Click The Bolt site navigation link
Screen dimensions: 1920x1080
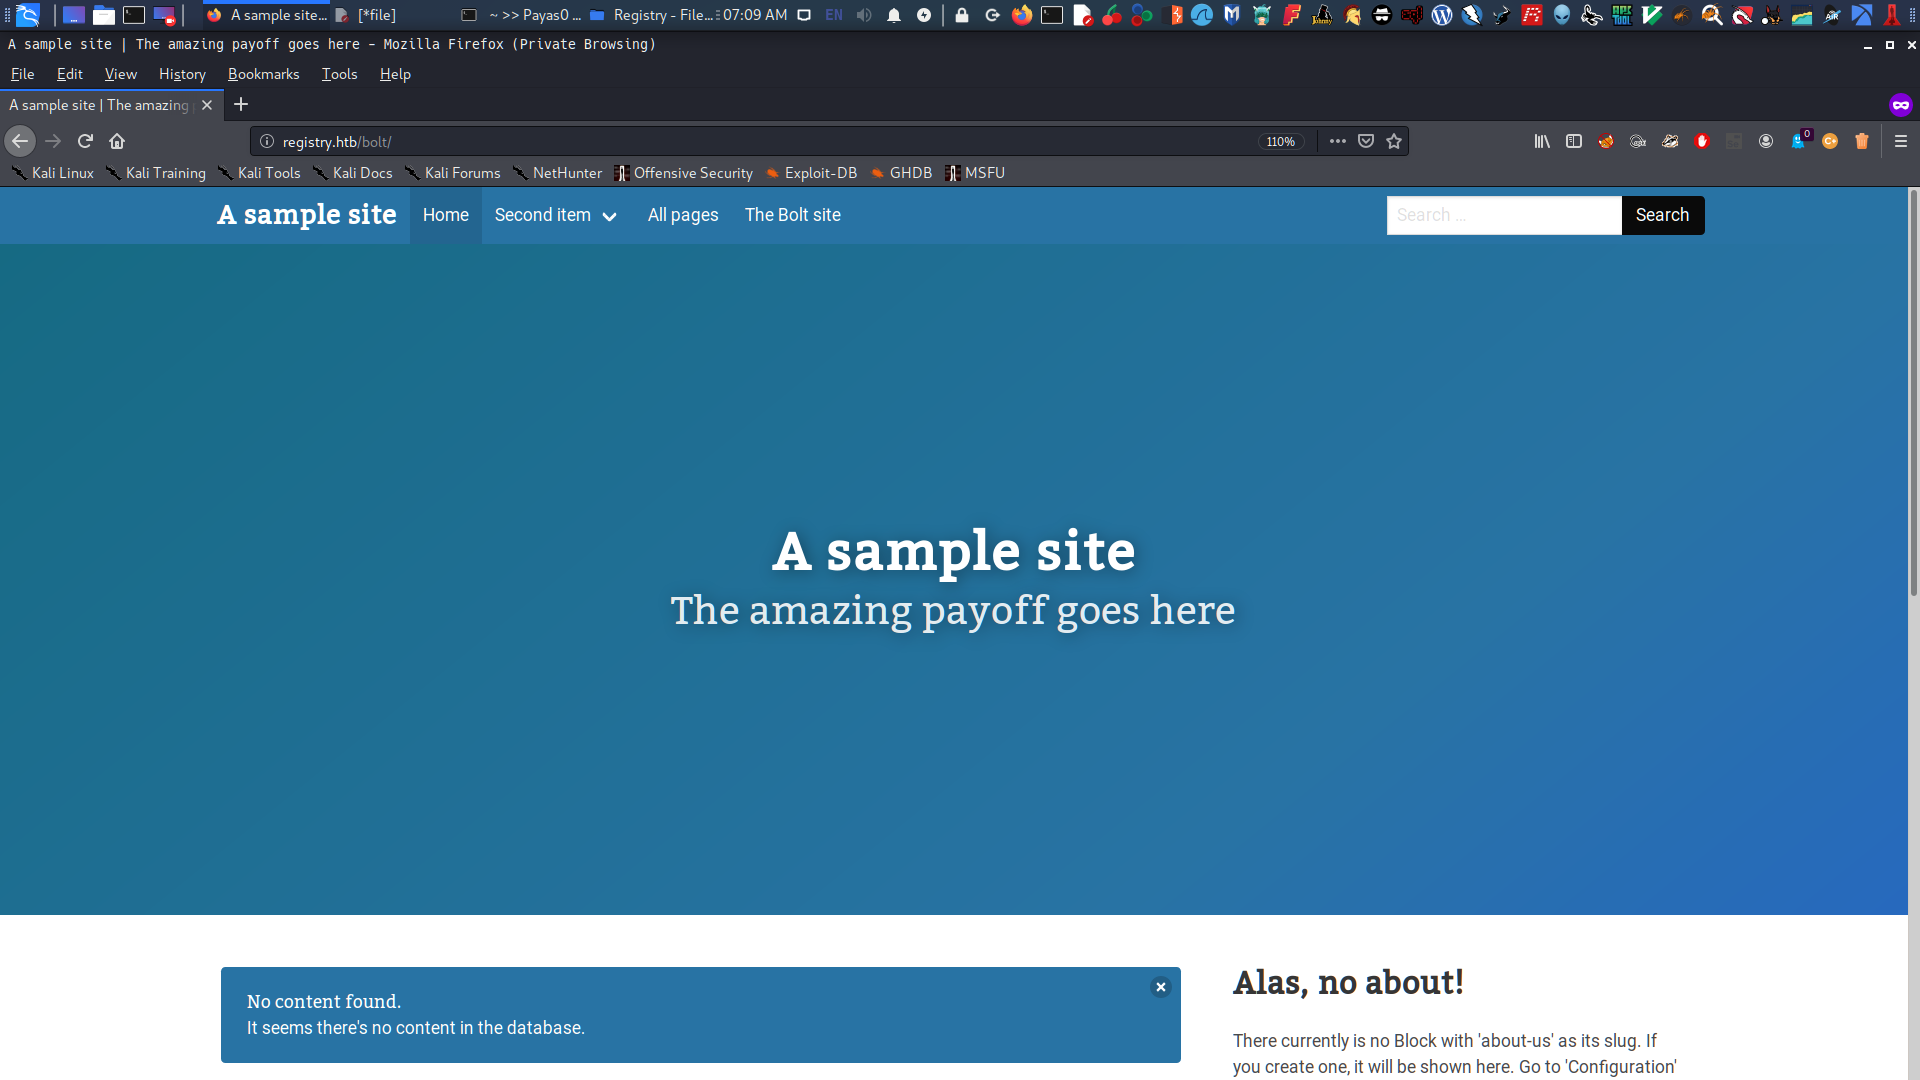[793, 215]
